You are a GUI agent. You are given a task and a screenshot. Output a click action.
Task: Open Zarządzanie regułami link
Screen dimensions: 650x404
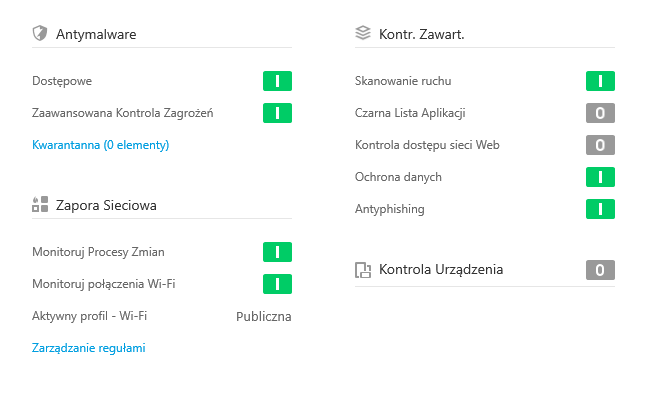(89, 348)
